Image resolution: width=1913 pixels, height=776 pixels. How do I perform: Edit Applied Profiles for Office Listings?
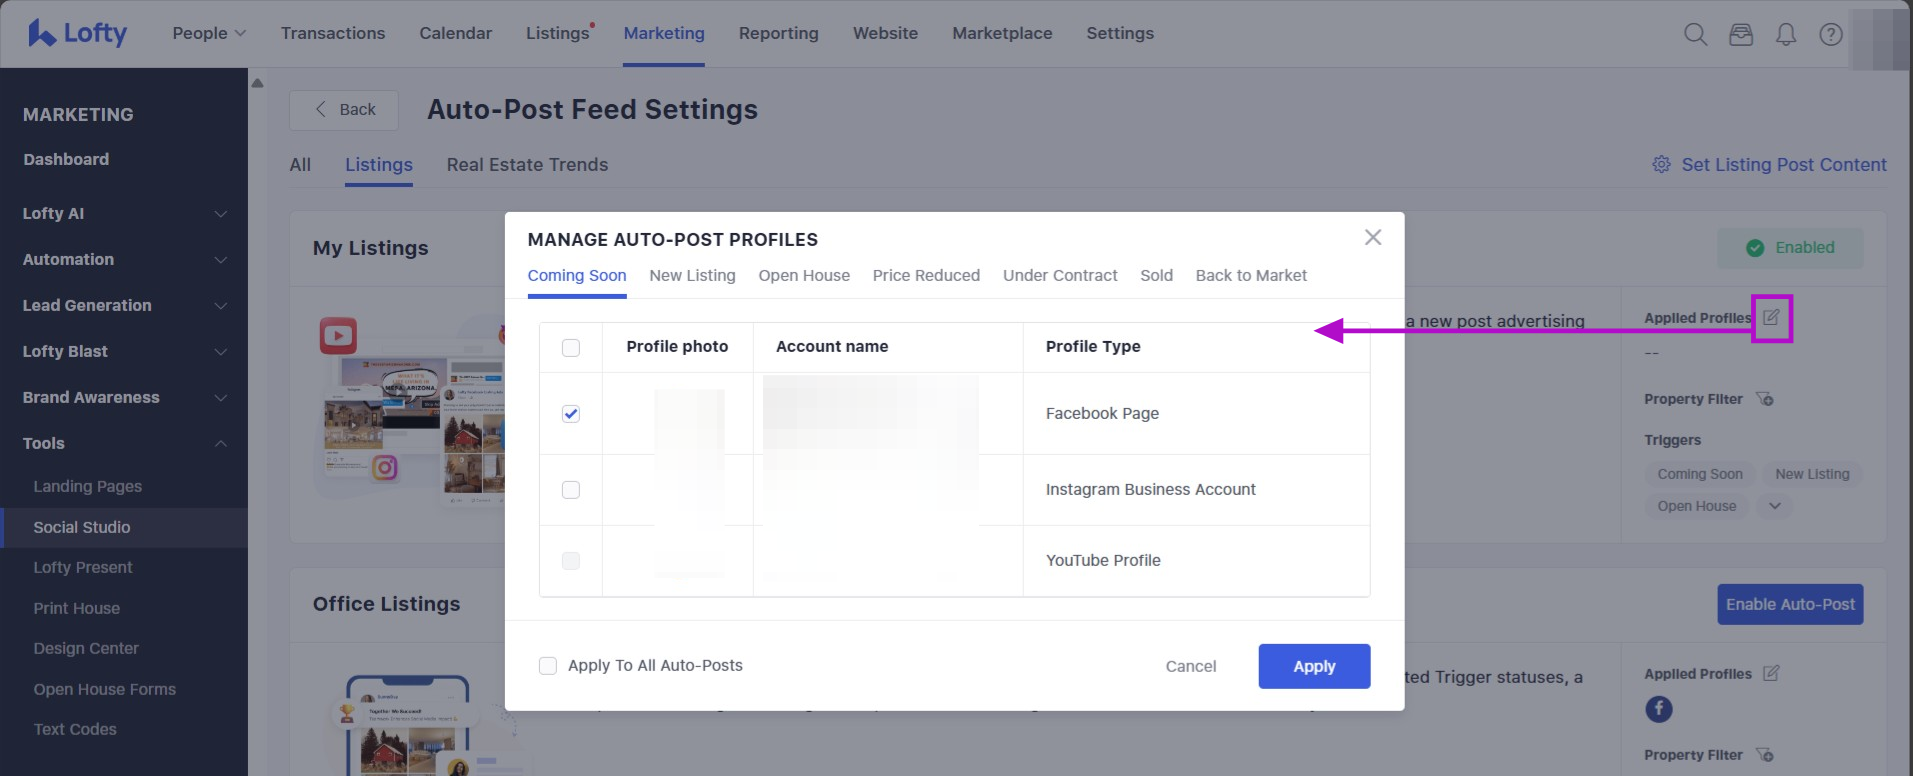[x=1771, y=674]
